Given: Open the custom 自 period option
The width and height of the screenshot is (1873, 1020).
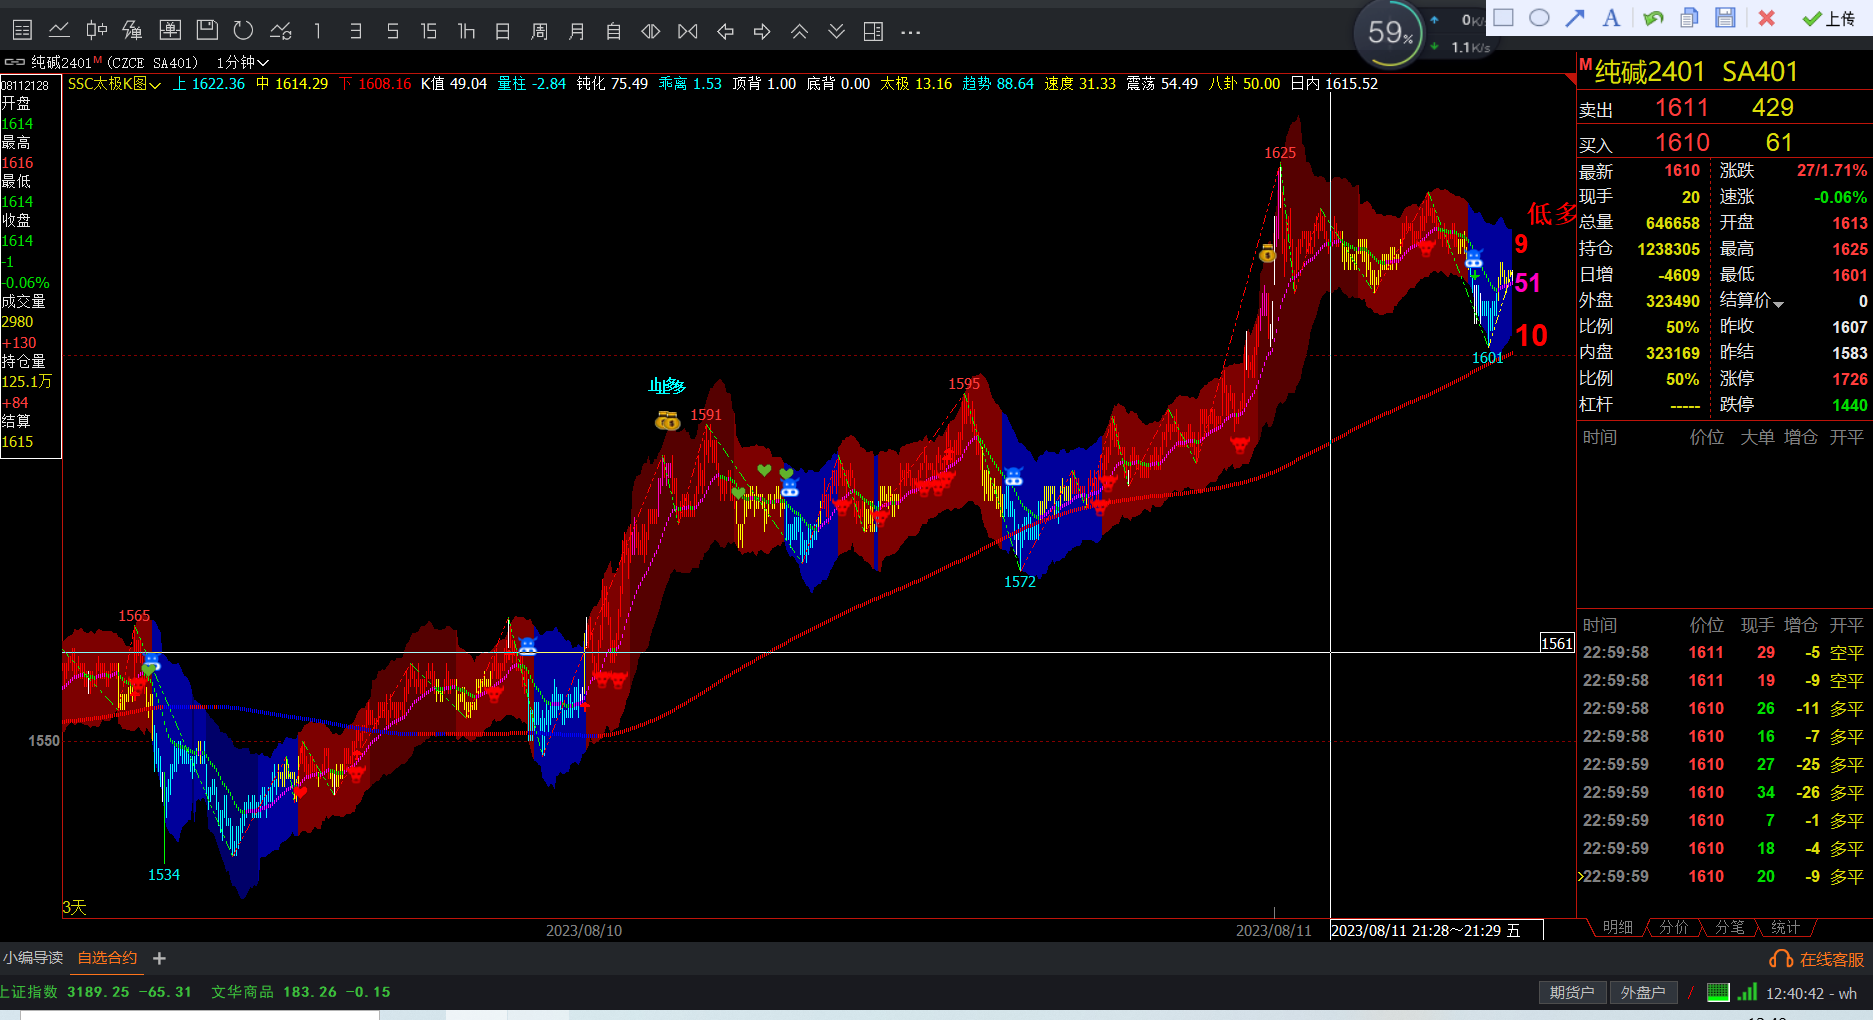Looking at the screenshot, I should [x=614, y=31].
